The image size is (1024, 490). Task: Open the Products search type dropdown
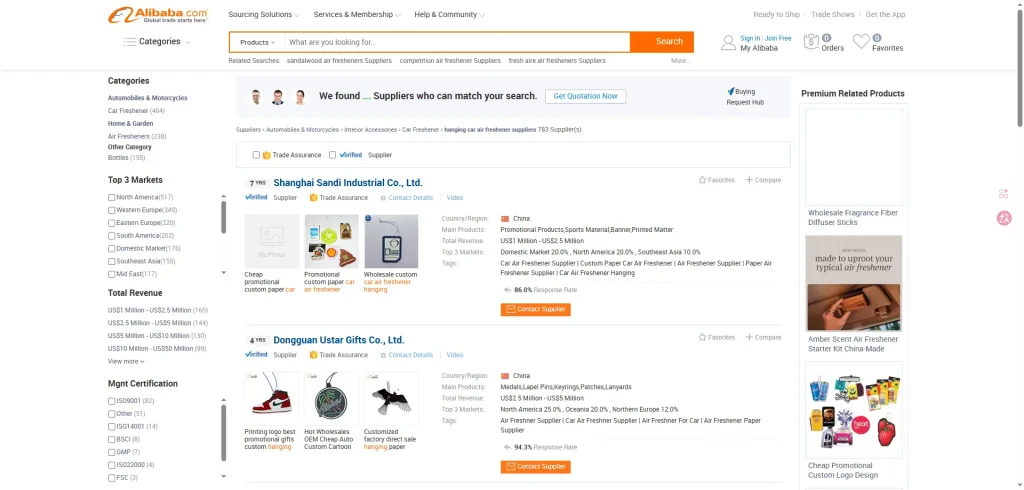tap(257, 42)
